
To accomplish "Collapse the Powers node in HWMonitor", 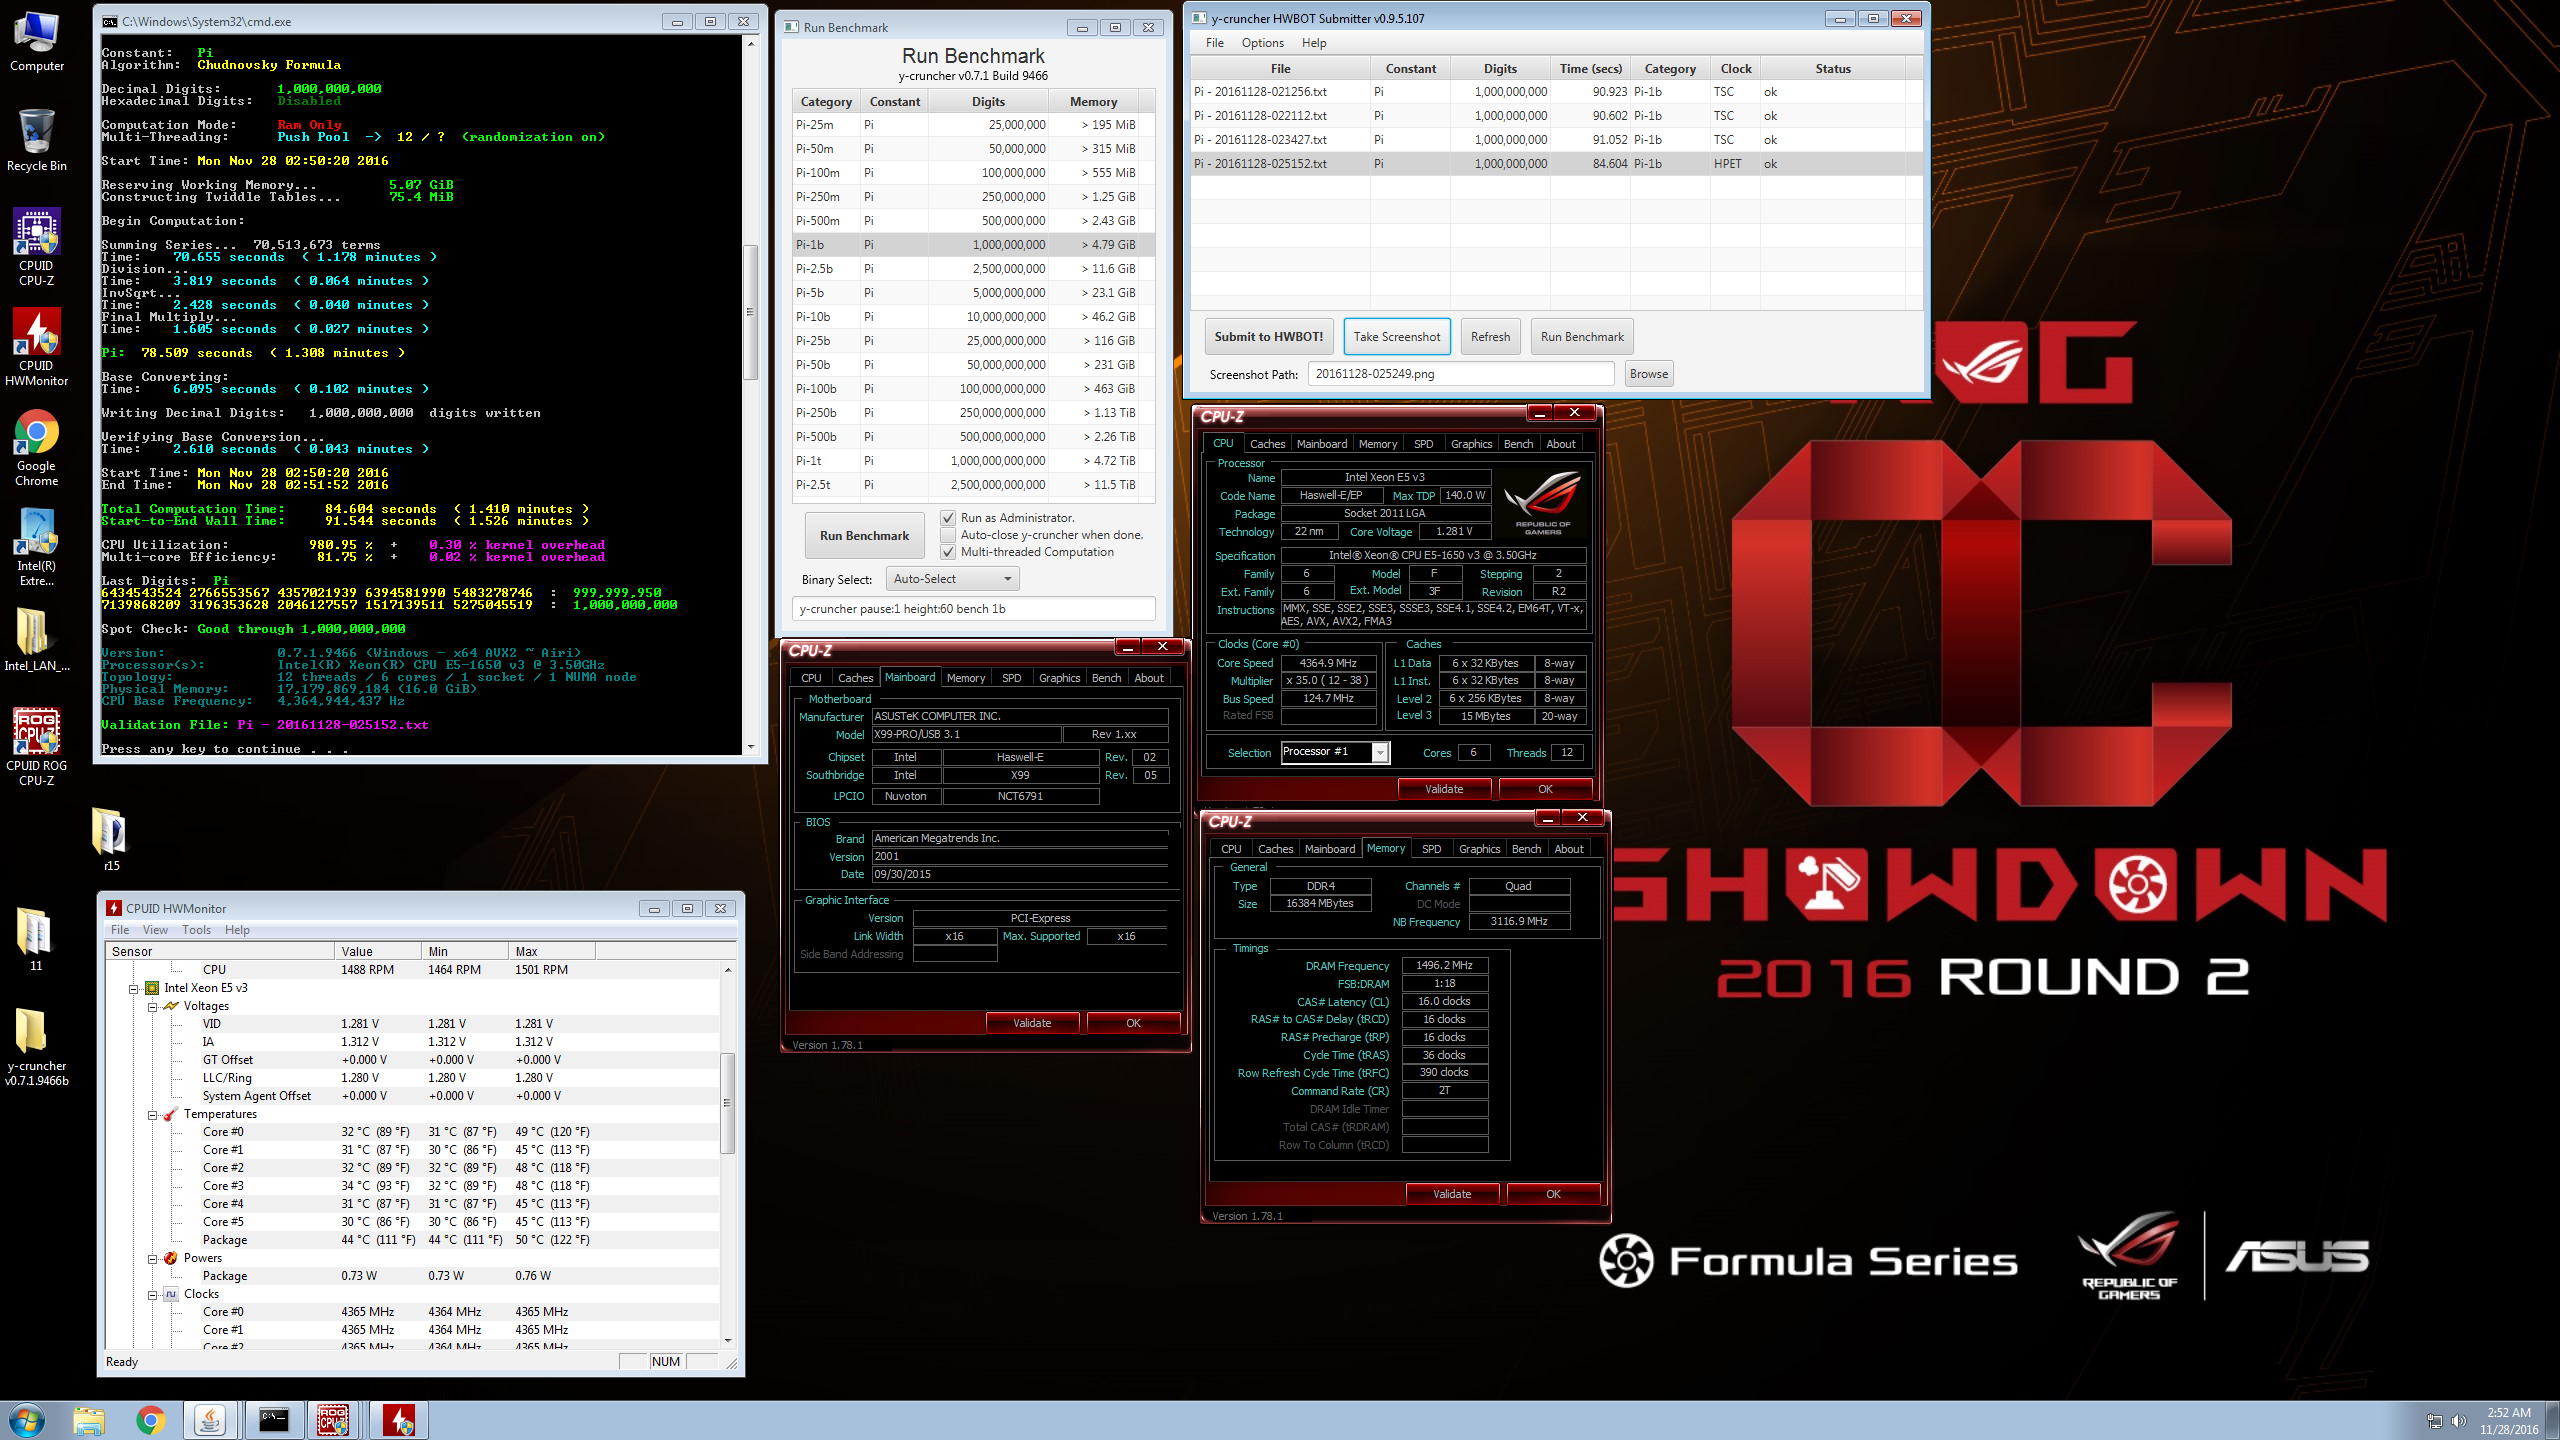I will (153, 1258).
